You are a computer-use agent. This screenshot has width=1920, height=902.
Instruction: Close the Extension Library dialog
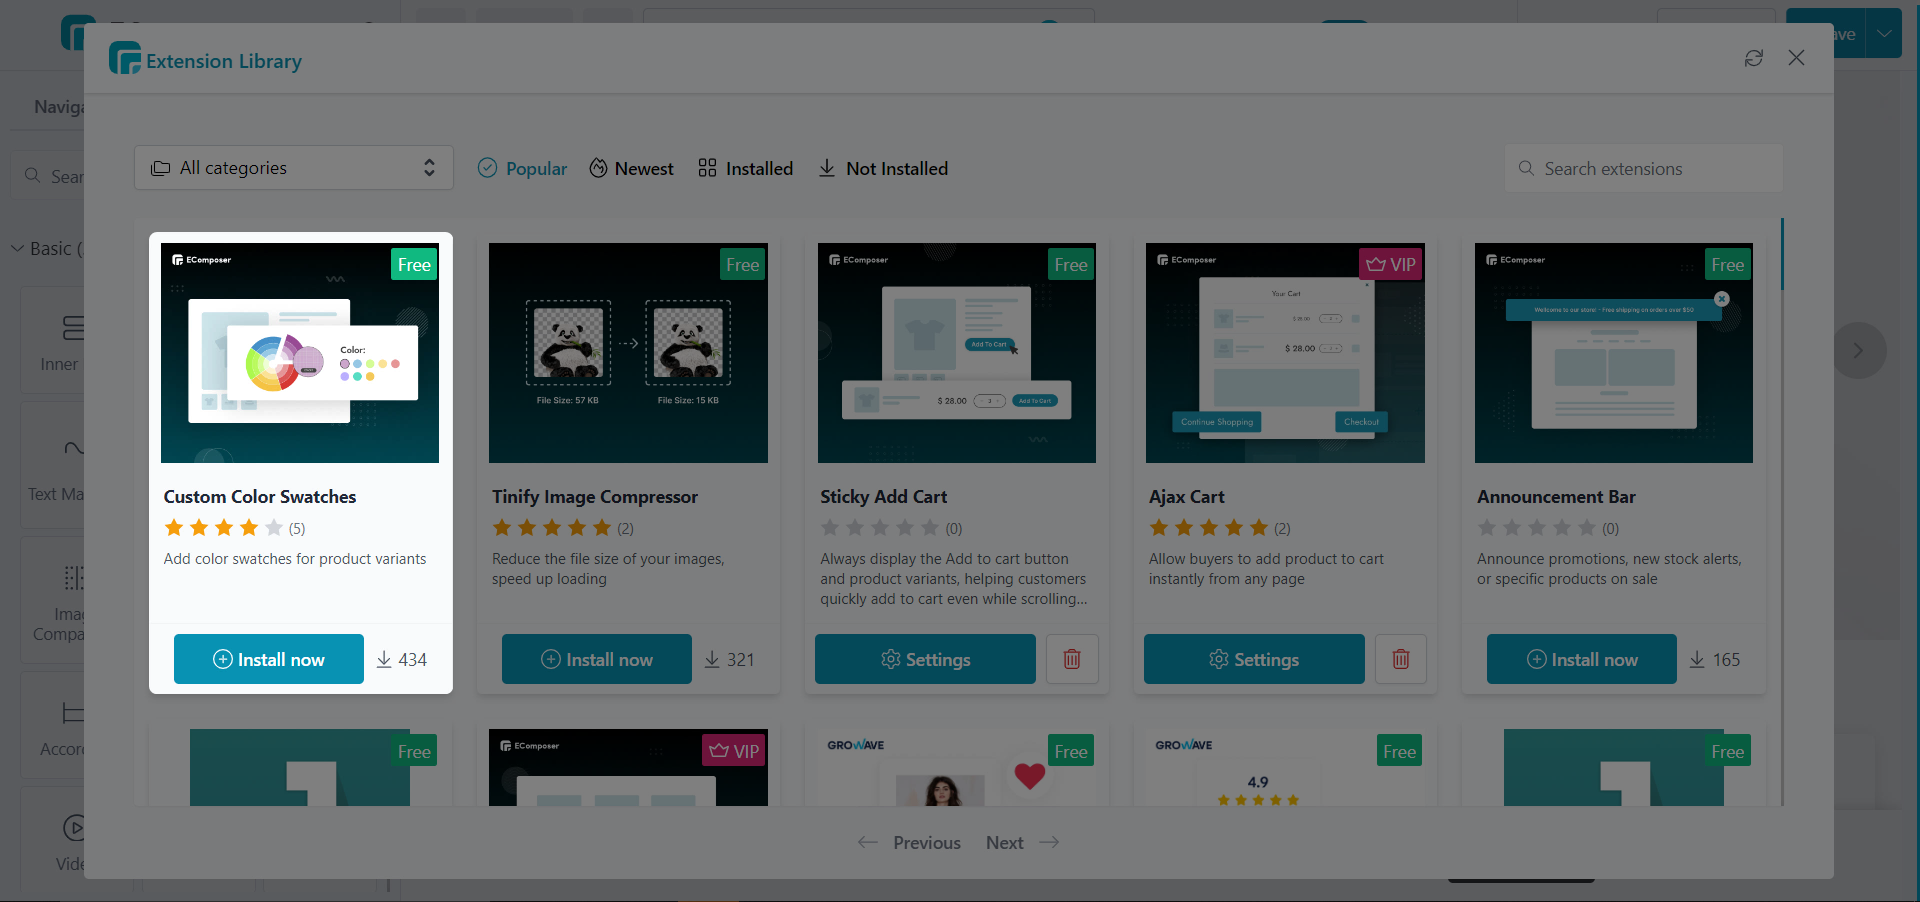click(1796, 58)
